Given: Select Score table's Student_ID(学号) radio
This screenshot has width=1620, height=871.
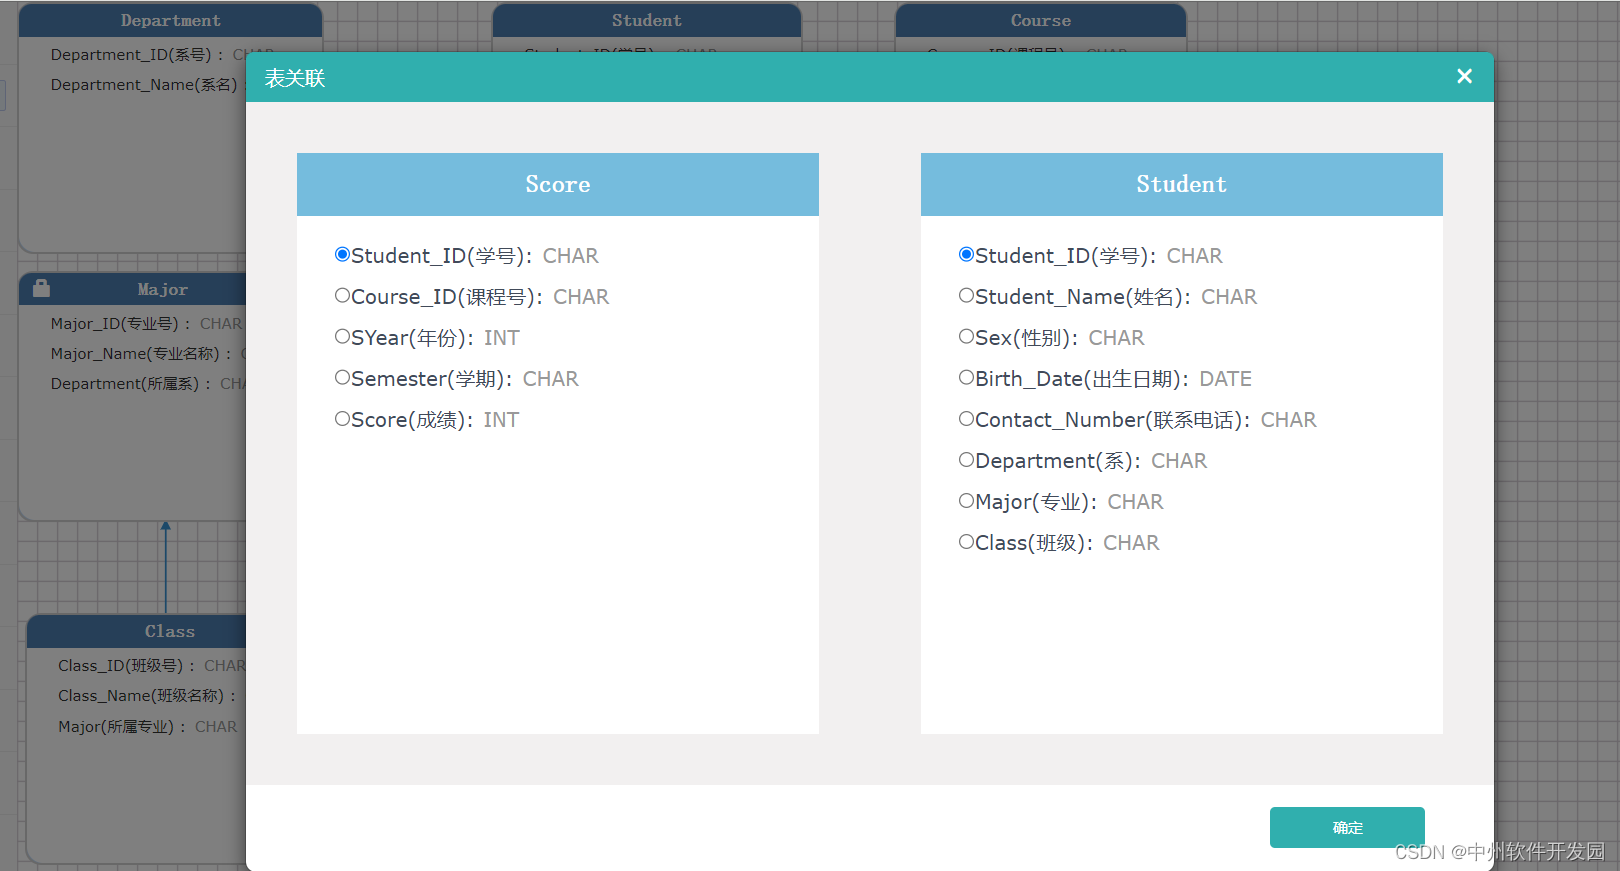Looking at the screenshot, I should click(342, 254).
